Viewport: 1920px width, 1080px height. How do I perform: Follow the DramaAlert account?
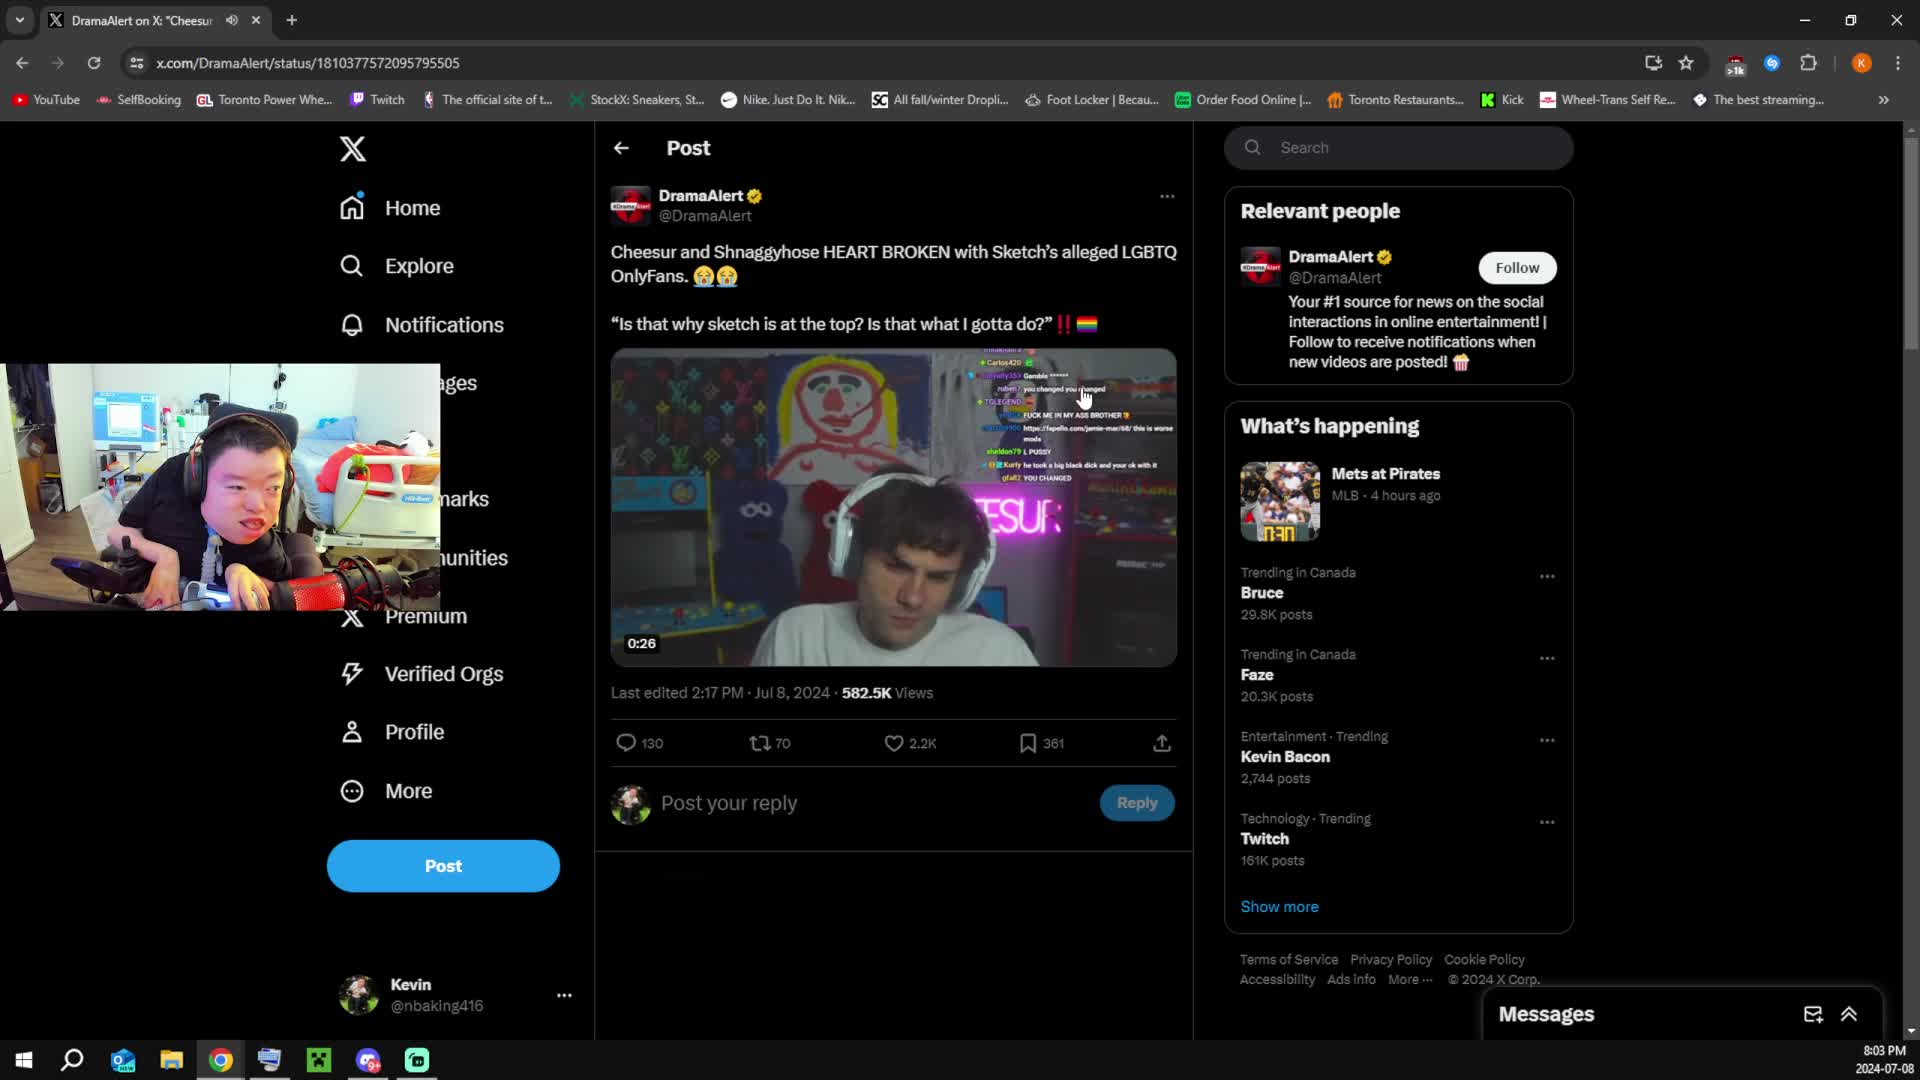[x=1516, y=267]
